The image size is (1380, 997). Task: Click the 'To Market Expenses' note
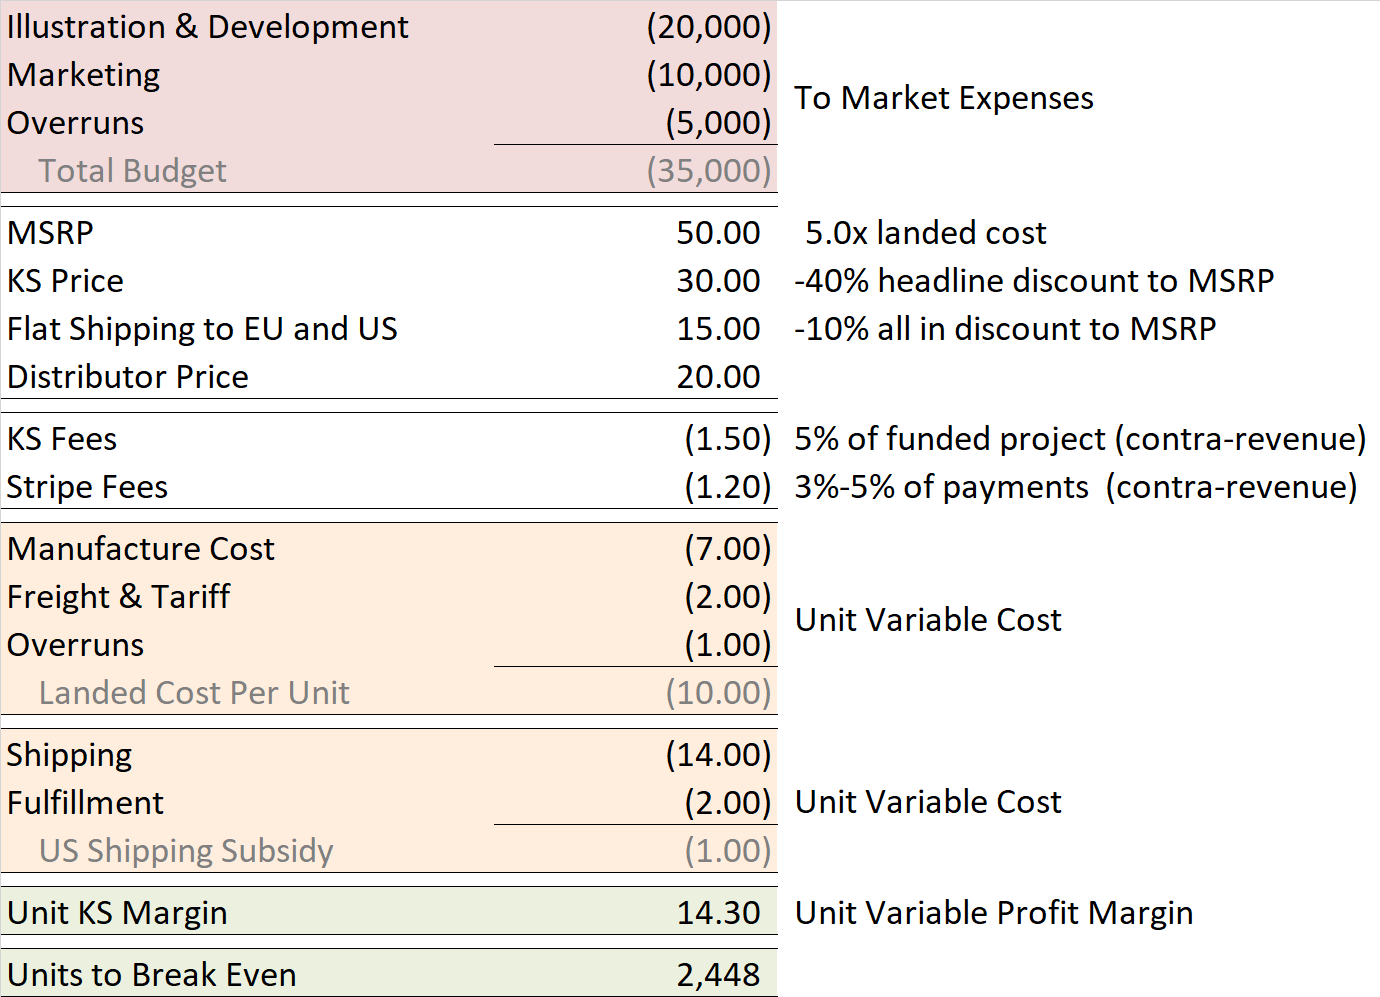(x=944, y=98)
